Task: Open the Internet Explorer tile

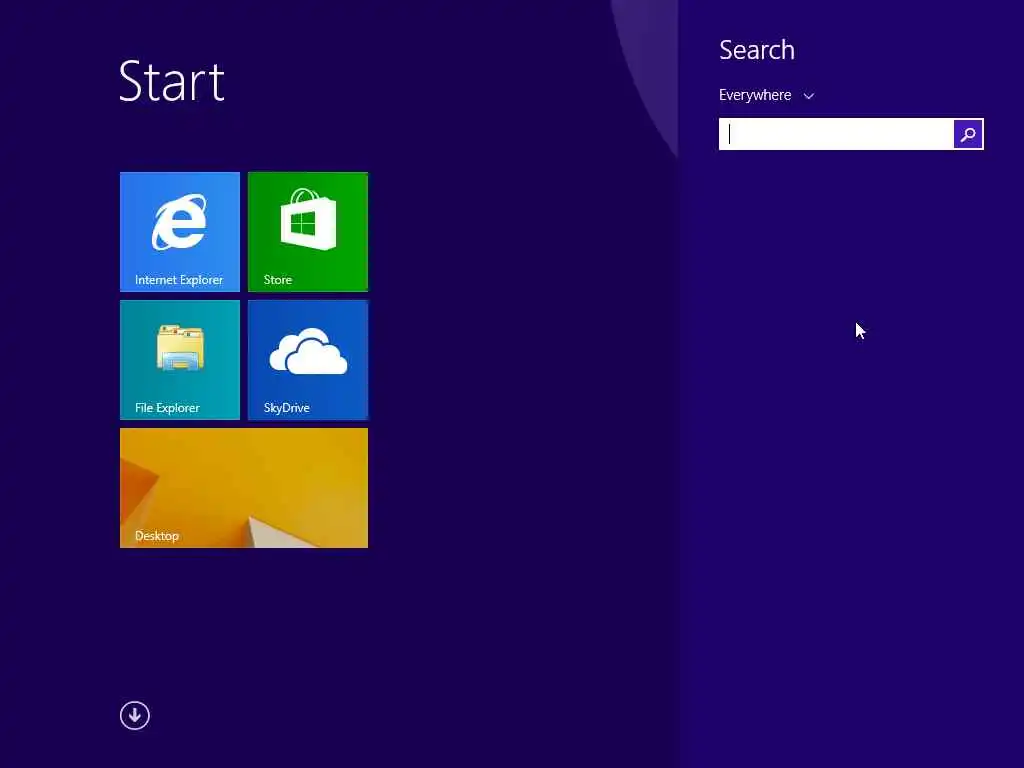Action: [x=180, y=232]
